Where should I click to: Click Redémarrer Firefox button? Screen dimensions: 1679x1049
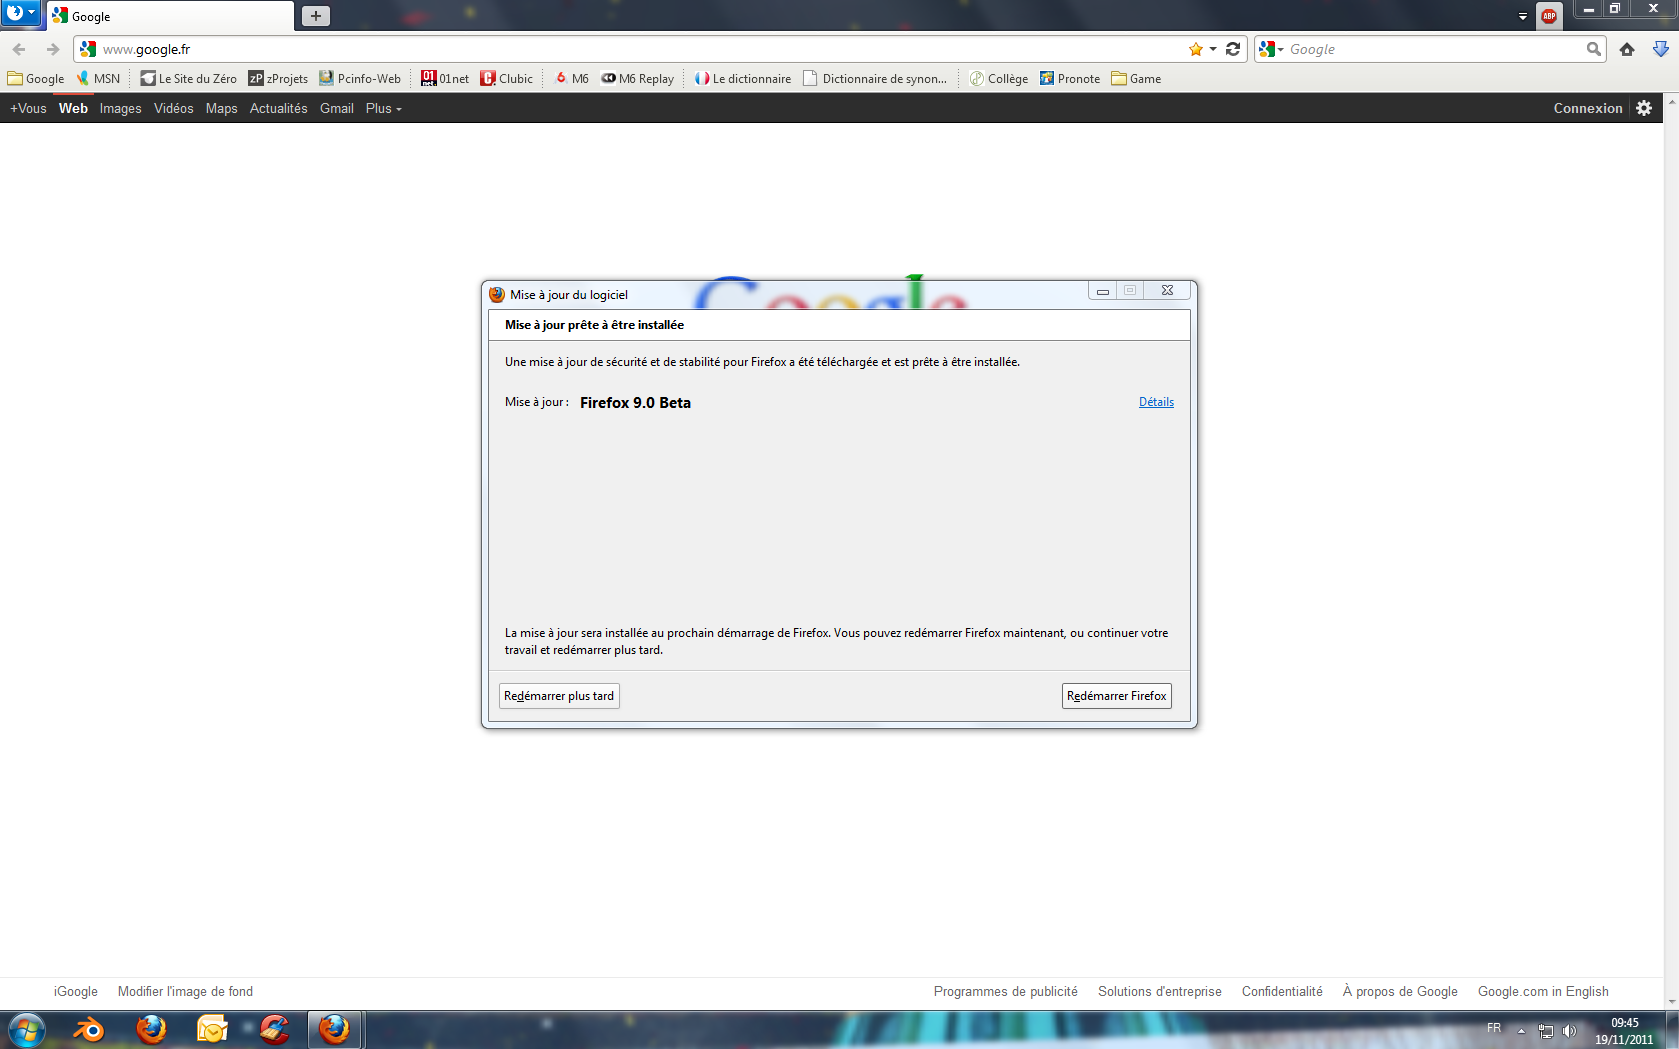1116,696
